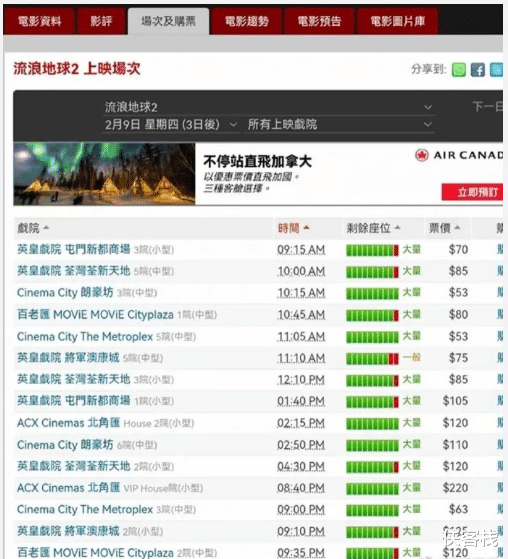Click 立即預訂 ad button
This screenshot has height=559, width=508.
pos(473,192)
